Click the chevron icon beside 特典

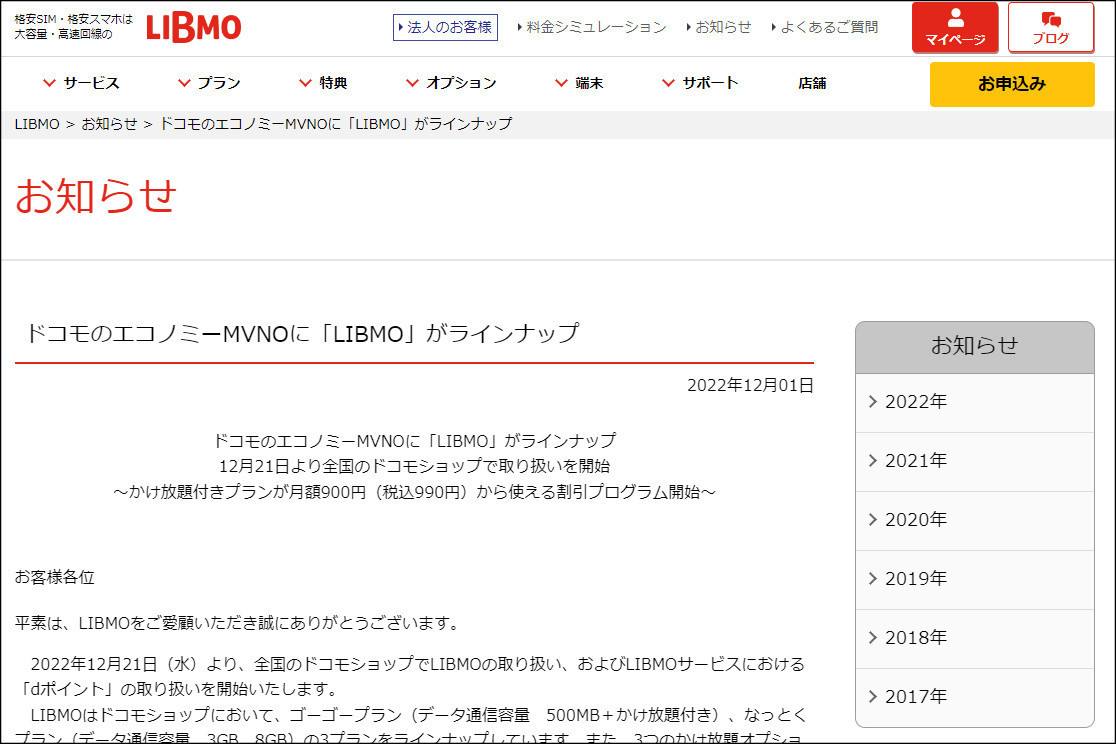click(306, 84)
